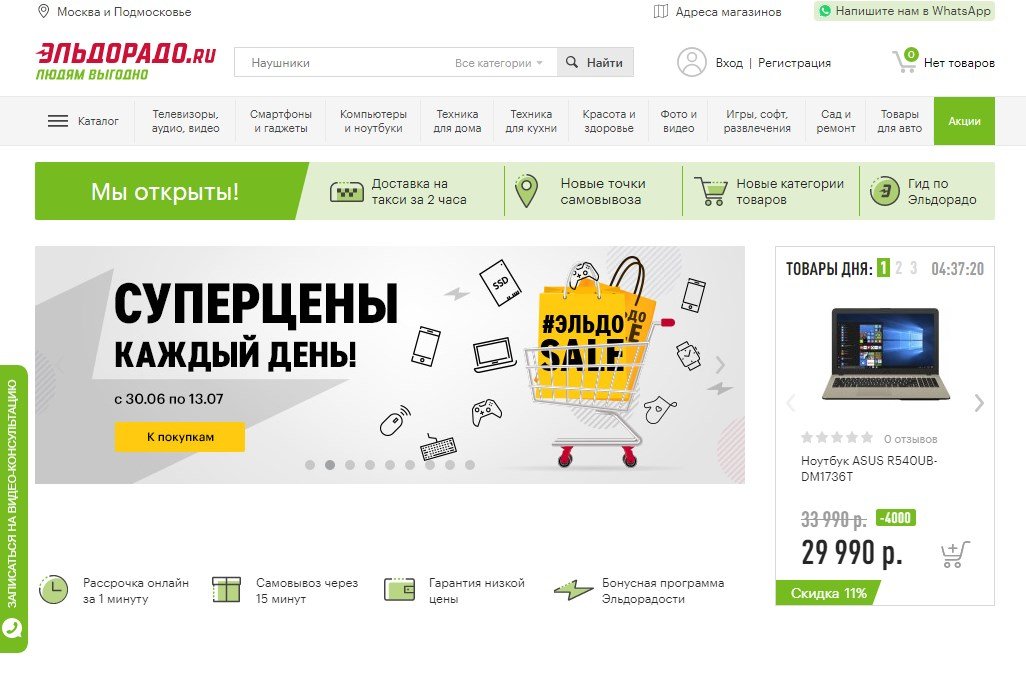1026x680 pixels.
Task: Click the Бонусная программа lightning icon
Action: tap(573, 590)
